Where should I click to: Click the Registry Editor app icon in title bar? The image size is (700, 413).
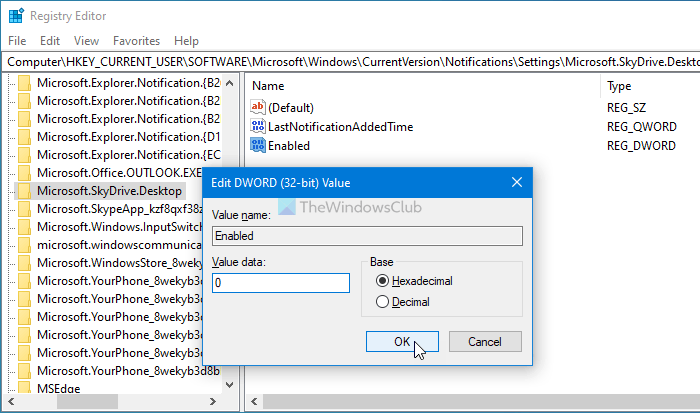pyautogui.click(x=16, y=16)
